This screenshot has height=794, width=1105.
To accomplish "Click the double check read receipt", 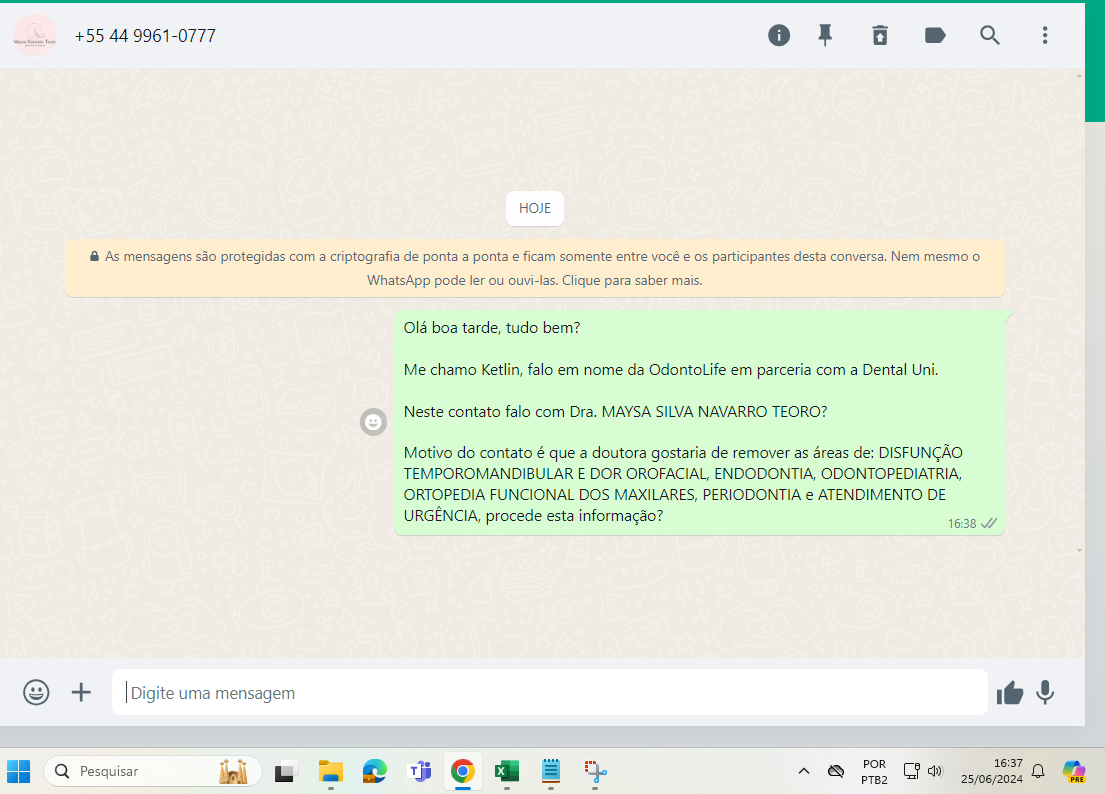I will [x=989, y=523].
